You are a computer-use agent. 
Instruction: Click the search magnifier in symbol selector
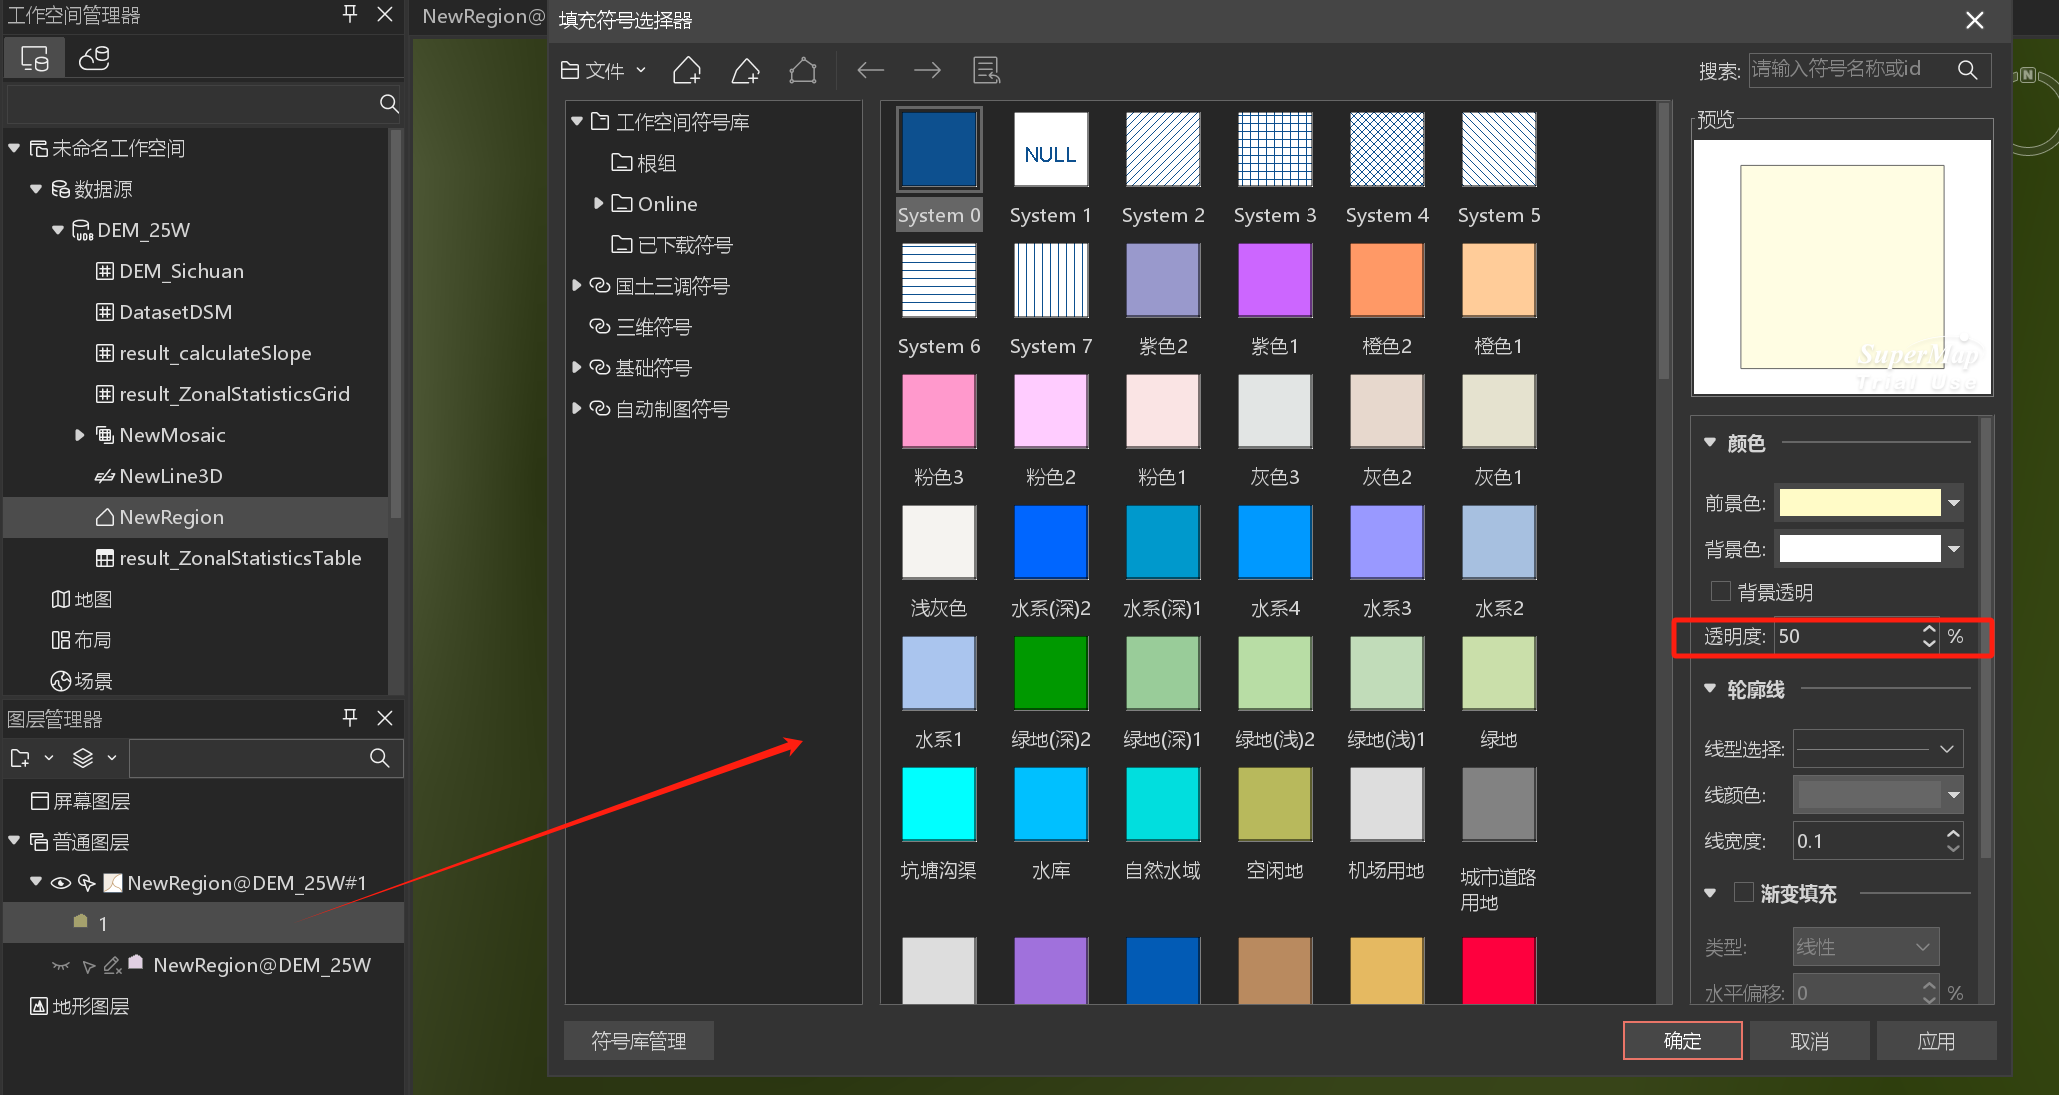click(1967, 70)
